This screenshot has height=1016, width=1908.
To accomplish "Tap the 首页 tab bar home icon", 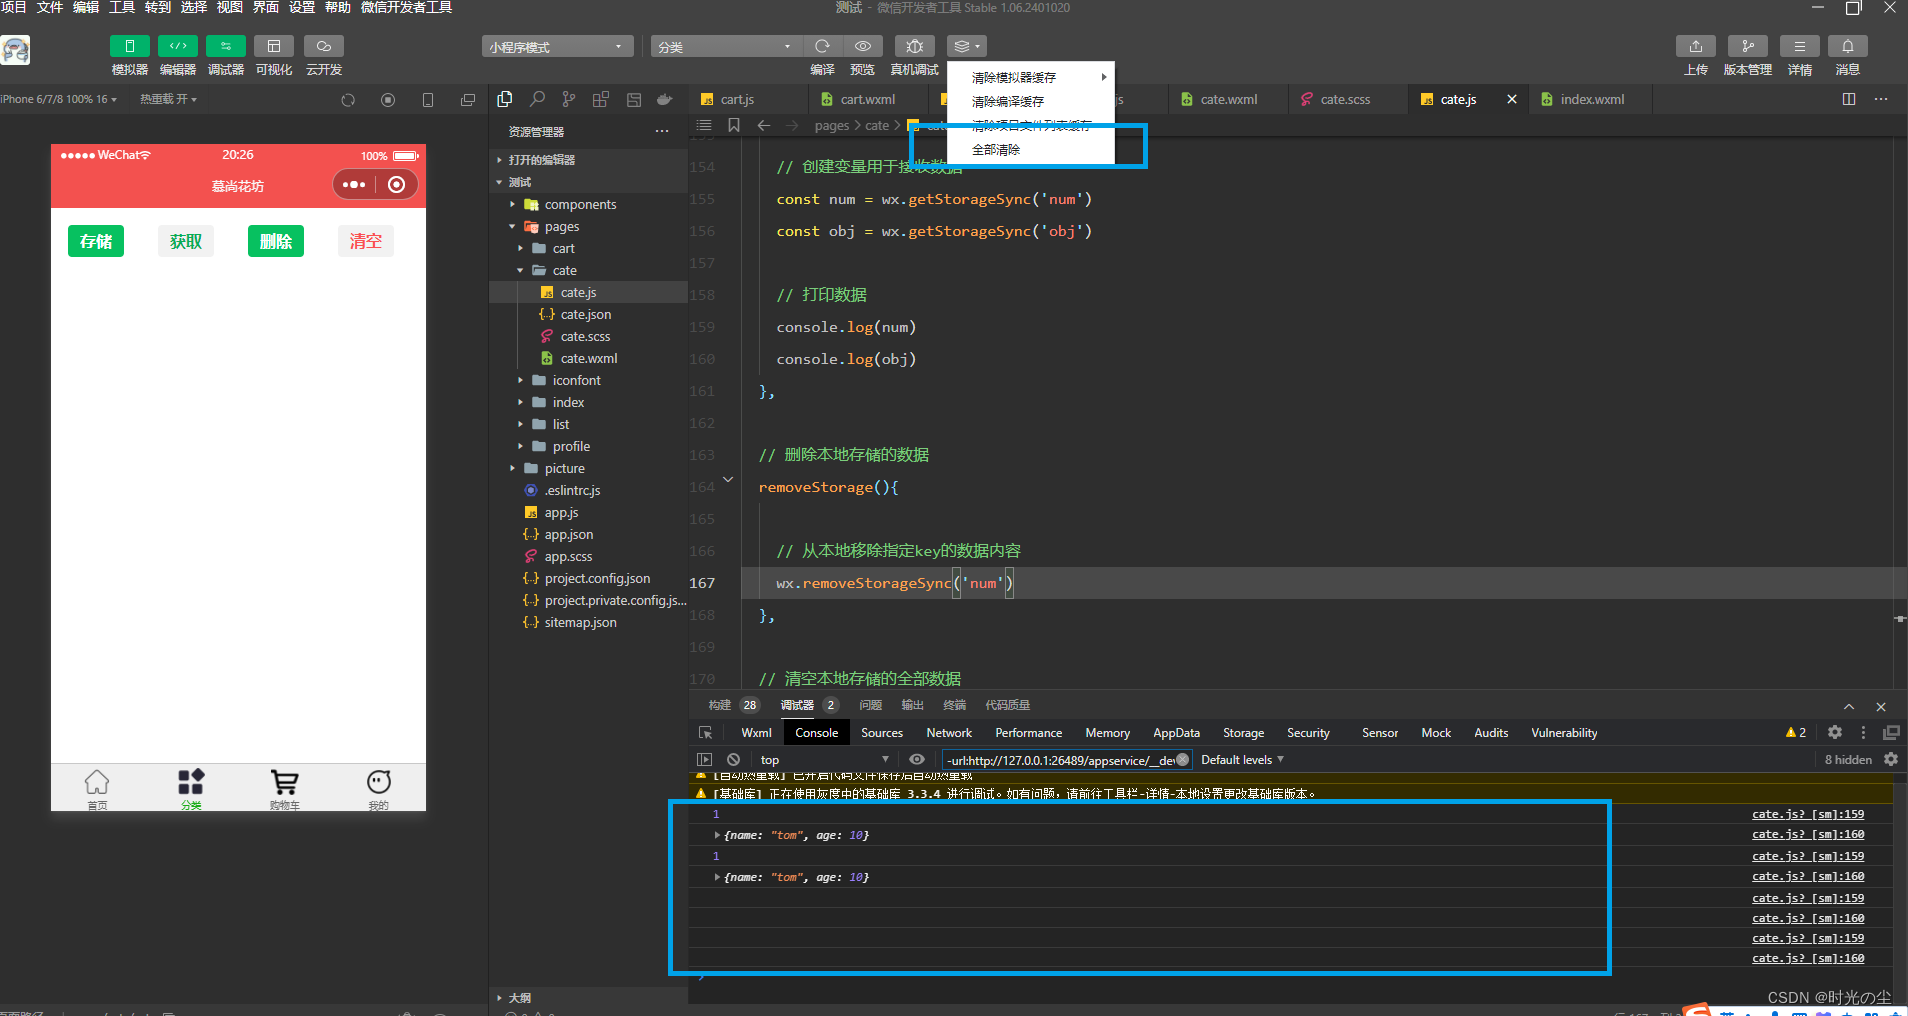I will point(97,789).
